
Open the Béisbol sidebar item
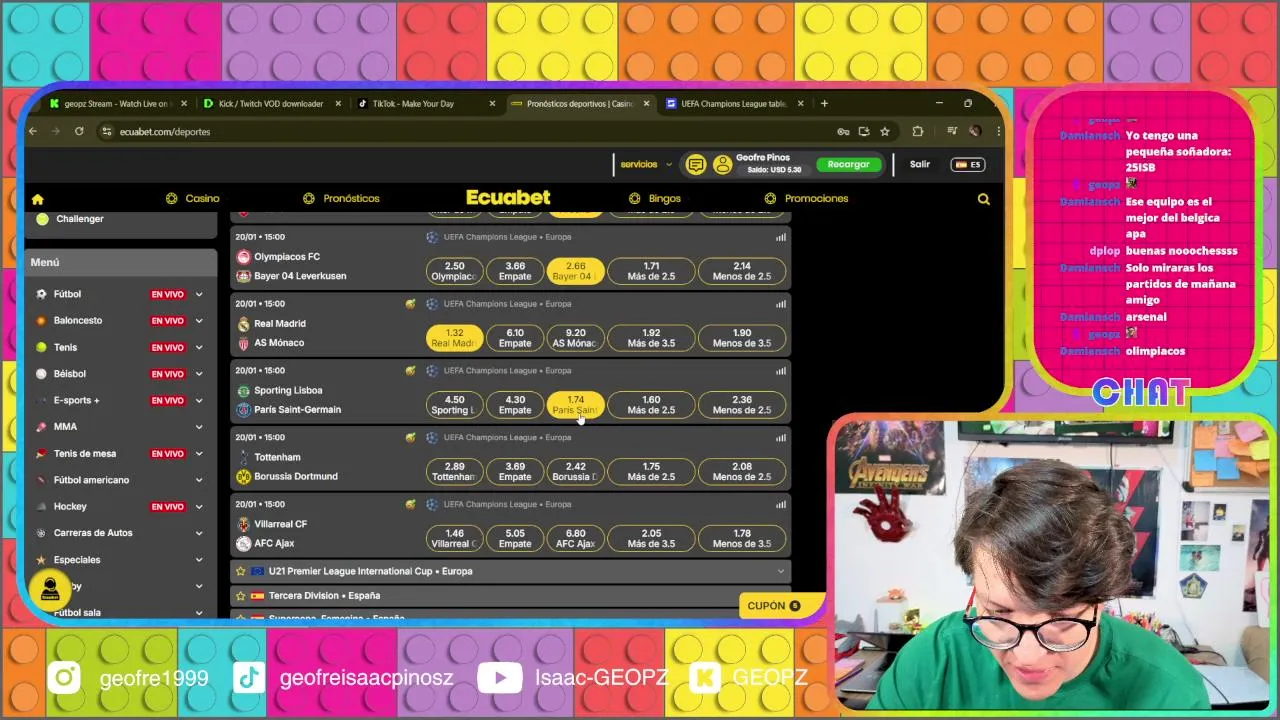click(x=70, y=374)
